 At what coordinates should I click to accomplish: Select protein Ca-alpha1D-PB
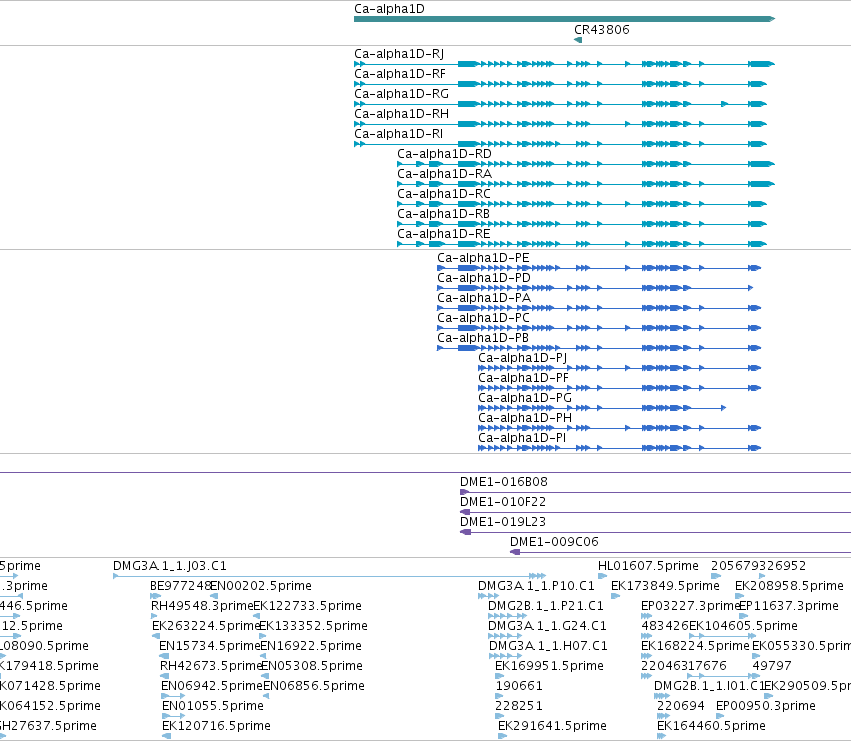tap(599, 349)
